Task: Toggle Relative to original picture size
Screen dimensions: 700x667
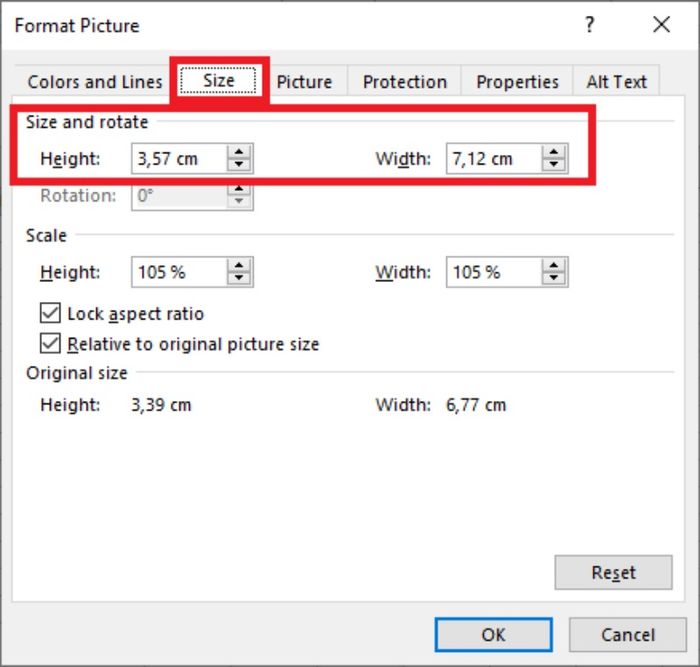Action: click(x=50, y=343)
